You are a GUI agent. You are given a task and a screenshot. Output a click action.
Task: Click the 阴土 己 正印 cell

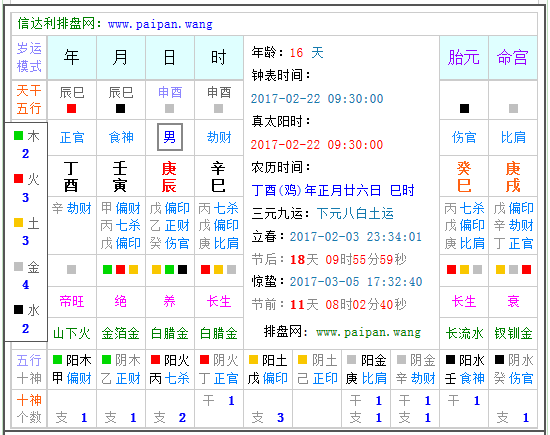tap(317, 369)
